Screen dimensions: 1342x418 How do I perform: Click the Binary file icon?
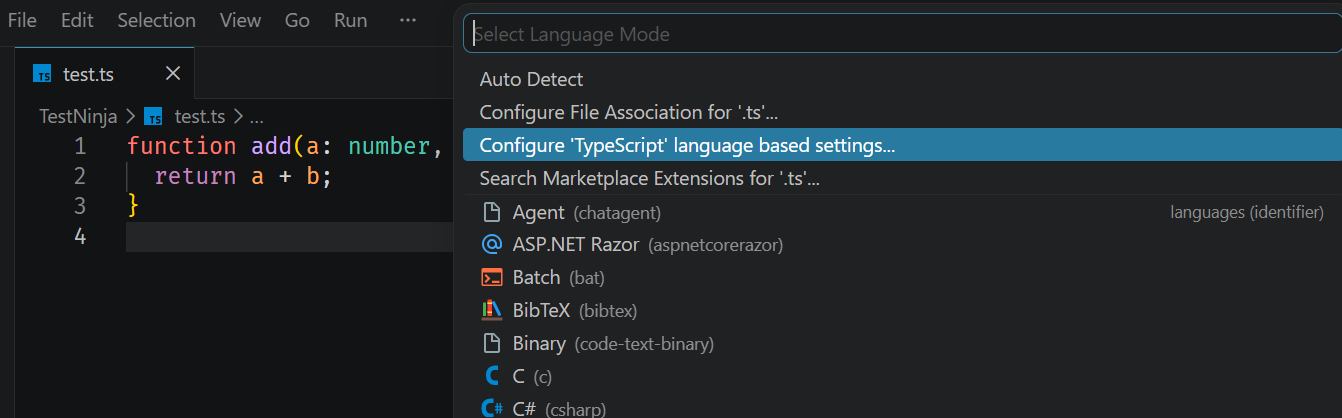(491, 343)
